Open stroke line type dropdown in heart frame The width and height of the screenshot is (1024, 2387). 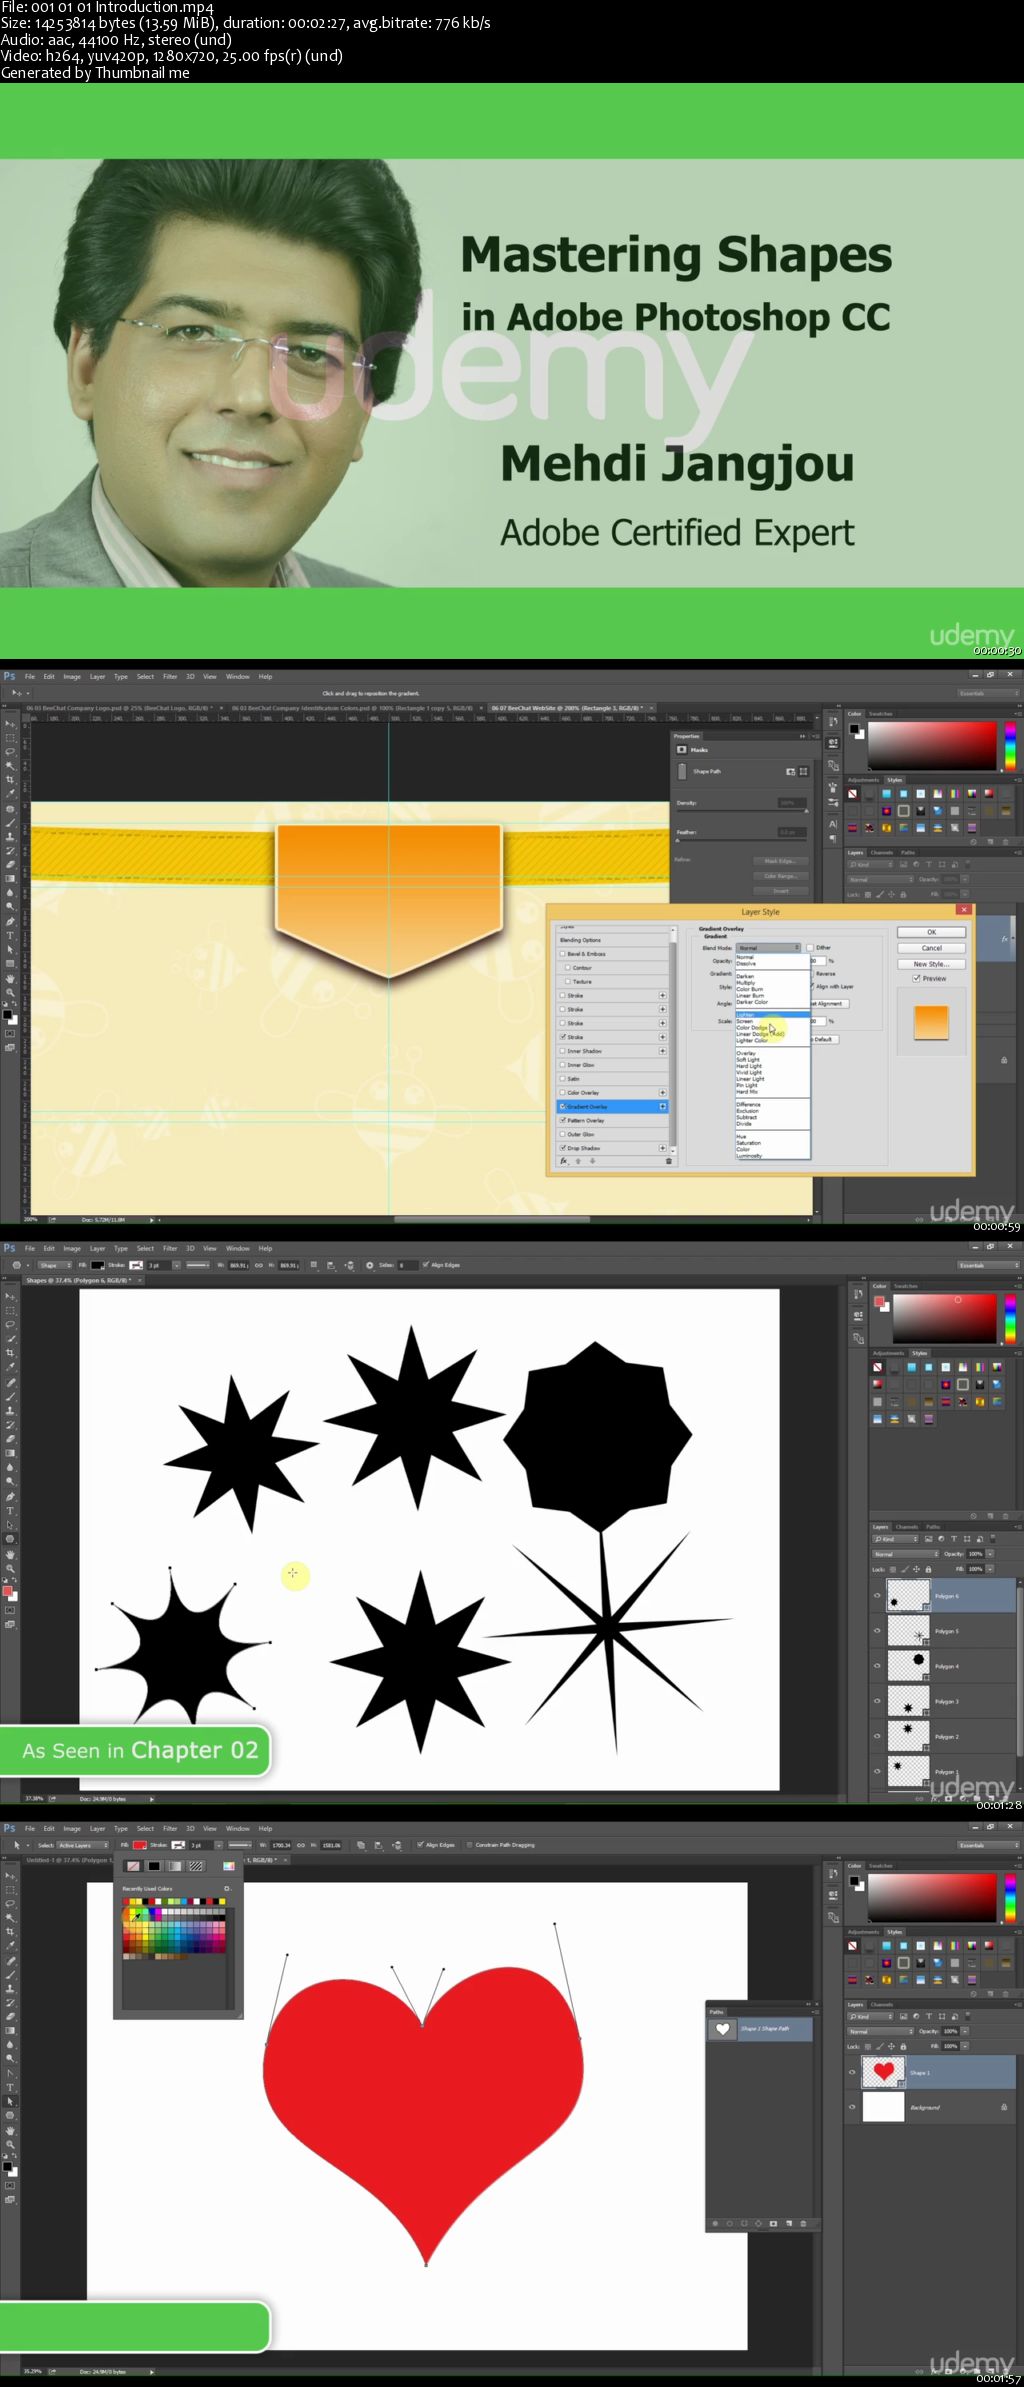click(x=239, y=1845)
